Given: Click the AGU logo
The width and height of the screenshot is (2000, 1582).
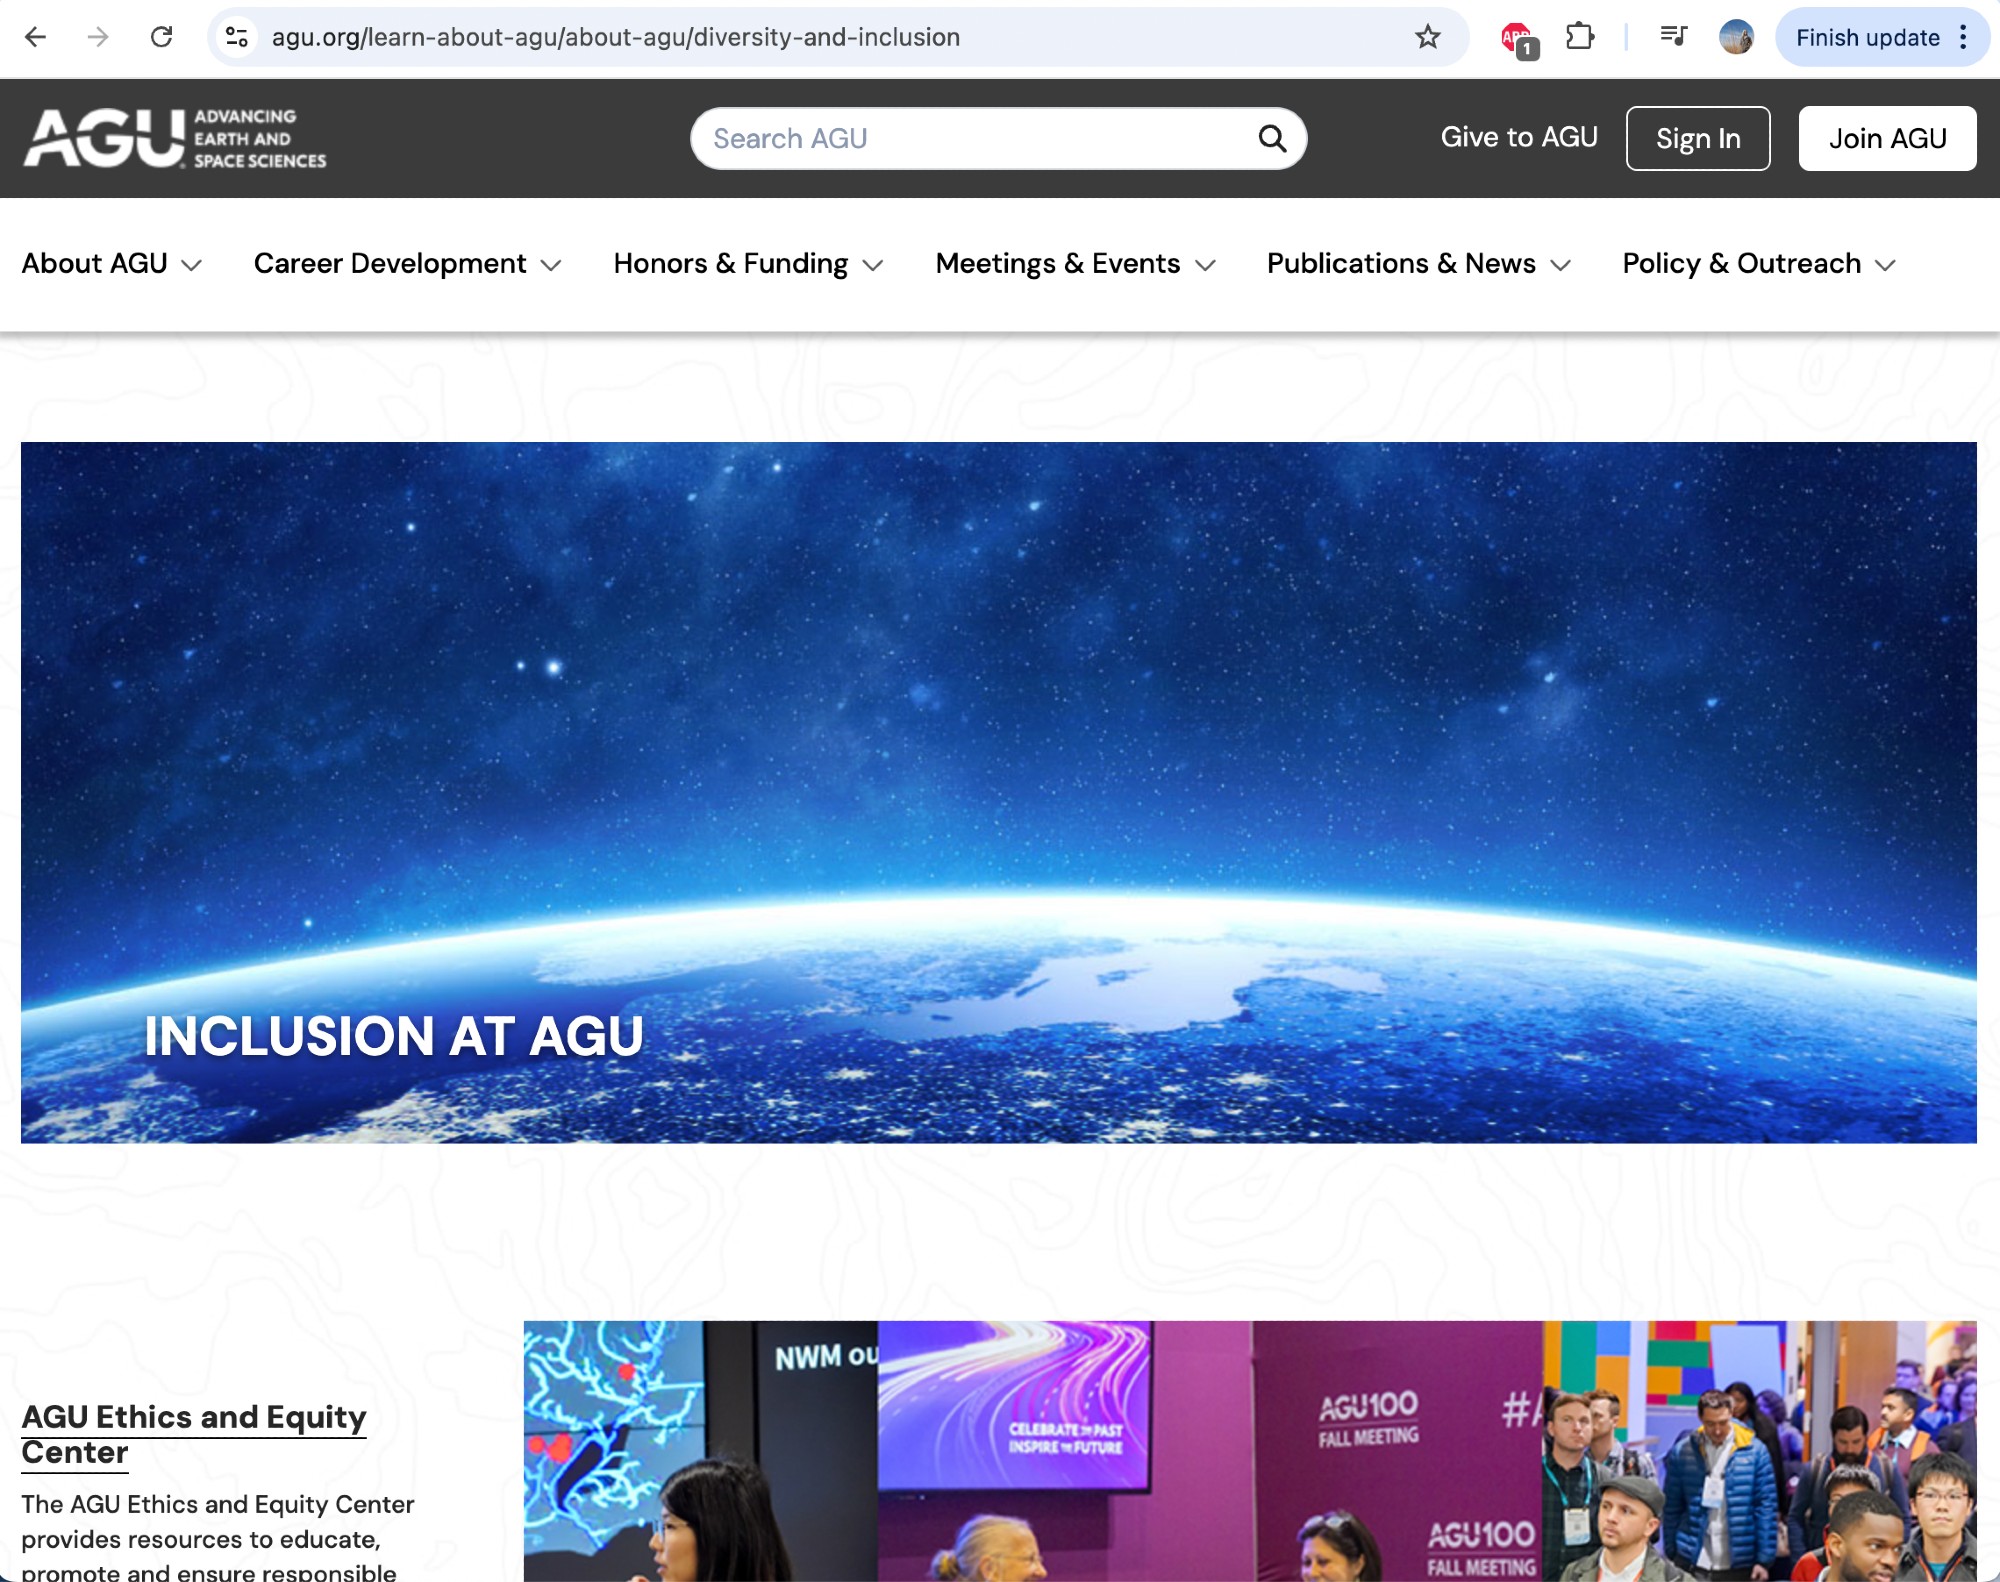Looking at the screenshot, I should coord(175,138).
